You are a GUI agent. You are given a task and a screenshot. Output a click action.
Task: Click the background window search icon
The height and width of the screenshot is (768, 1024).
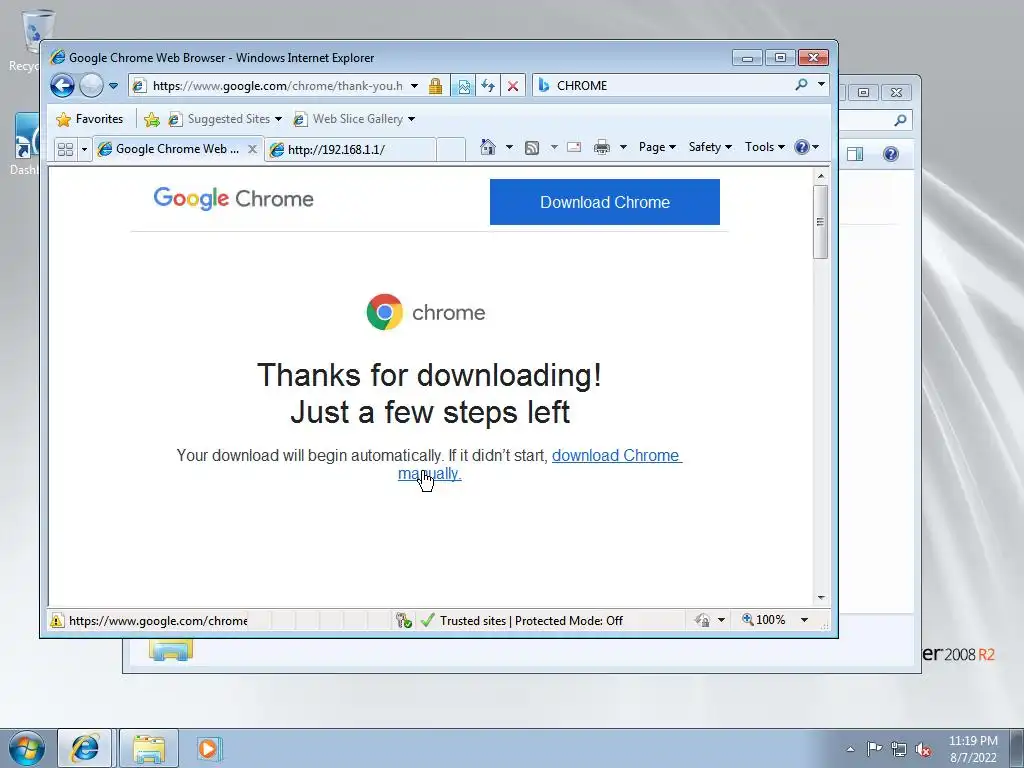[900, 120]
